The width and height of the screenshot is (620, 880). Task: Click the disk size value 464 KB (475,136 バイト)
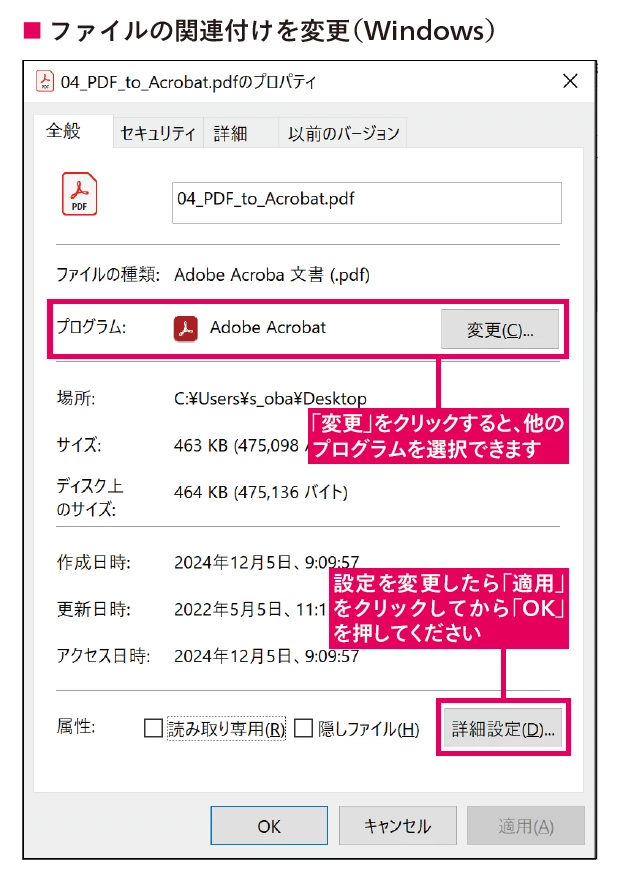click(x=261, y=492)
